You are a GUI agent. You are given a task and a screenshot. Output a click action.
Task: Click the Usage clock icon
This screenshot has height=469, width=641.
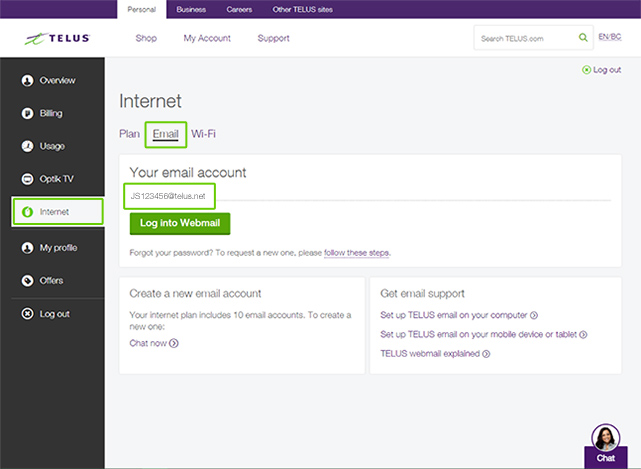(x=27, y=146)
